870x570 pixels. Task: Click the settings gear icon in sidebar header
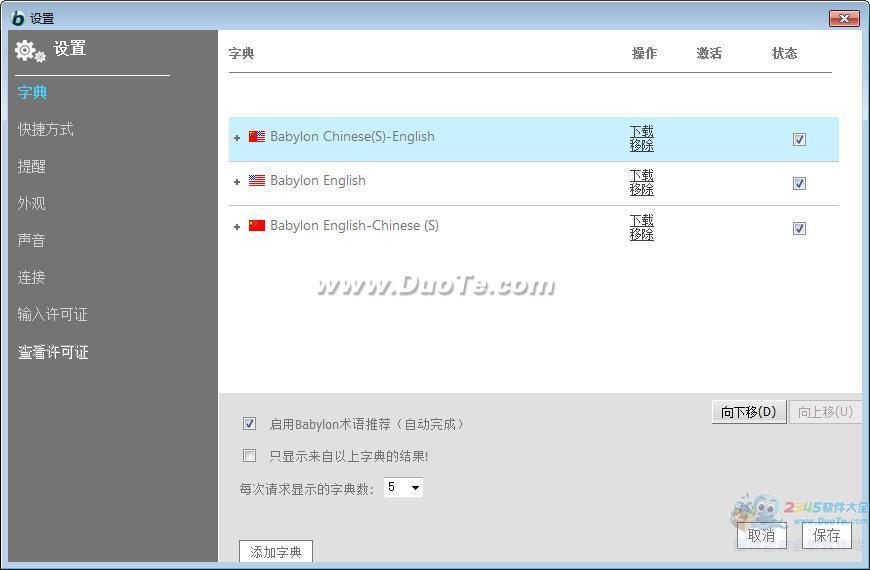click(30, 51)
